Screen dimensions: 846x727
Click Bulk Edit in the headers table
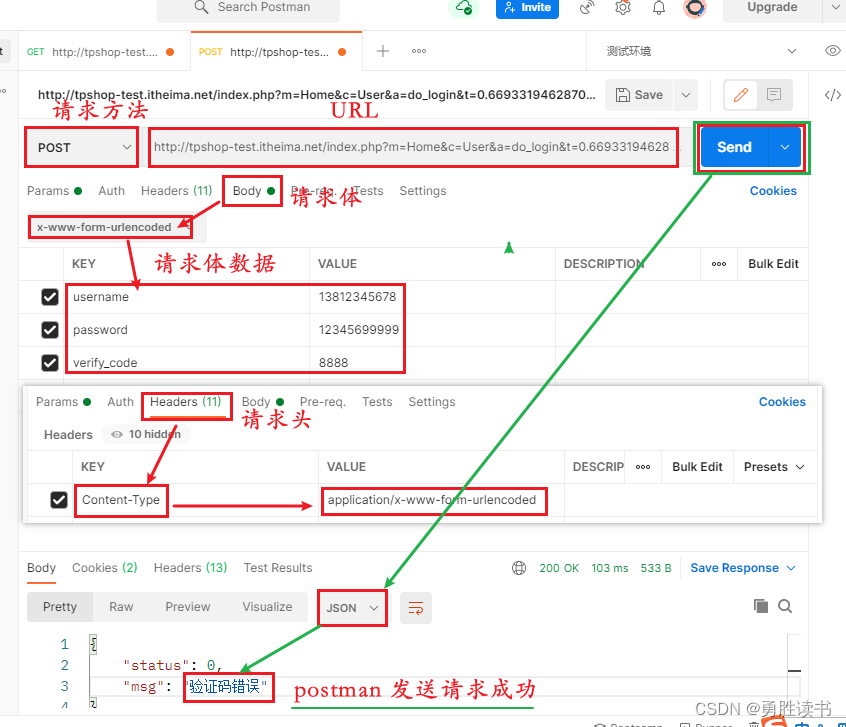[x=697, y=467]
